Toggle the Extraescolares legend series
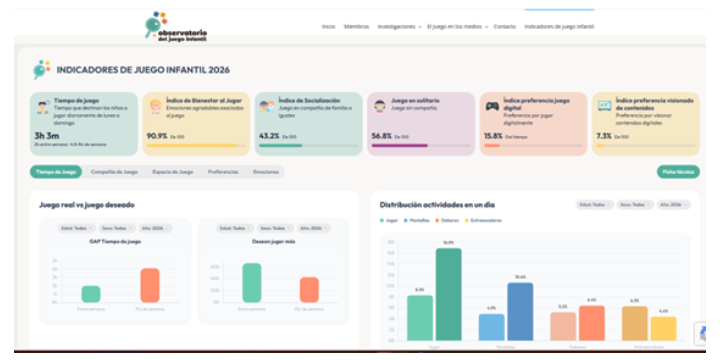The width and height of the screenshot is (720, 360). coord(483,220)
